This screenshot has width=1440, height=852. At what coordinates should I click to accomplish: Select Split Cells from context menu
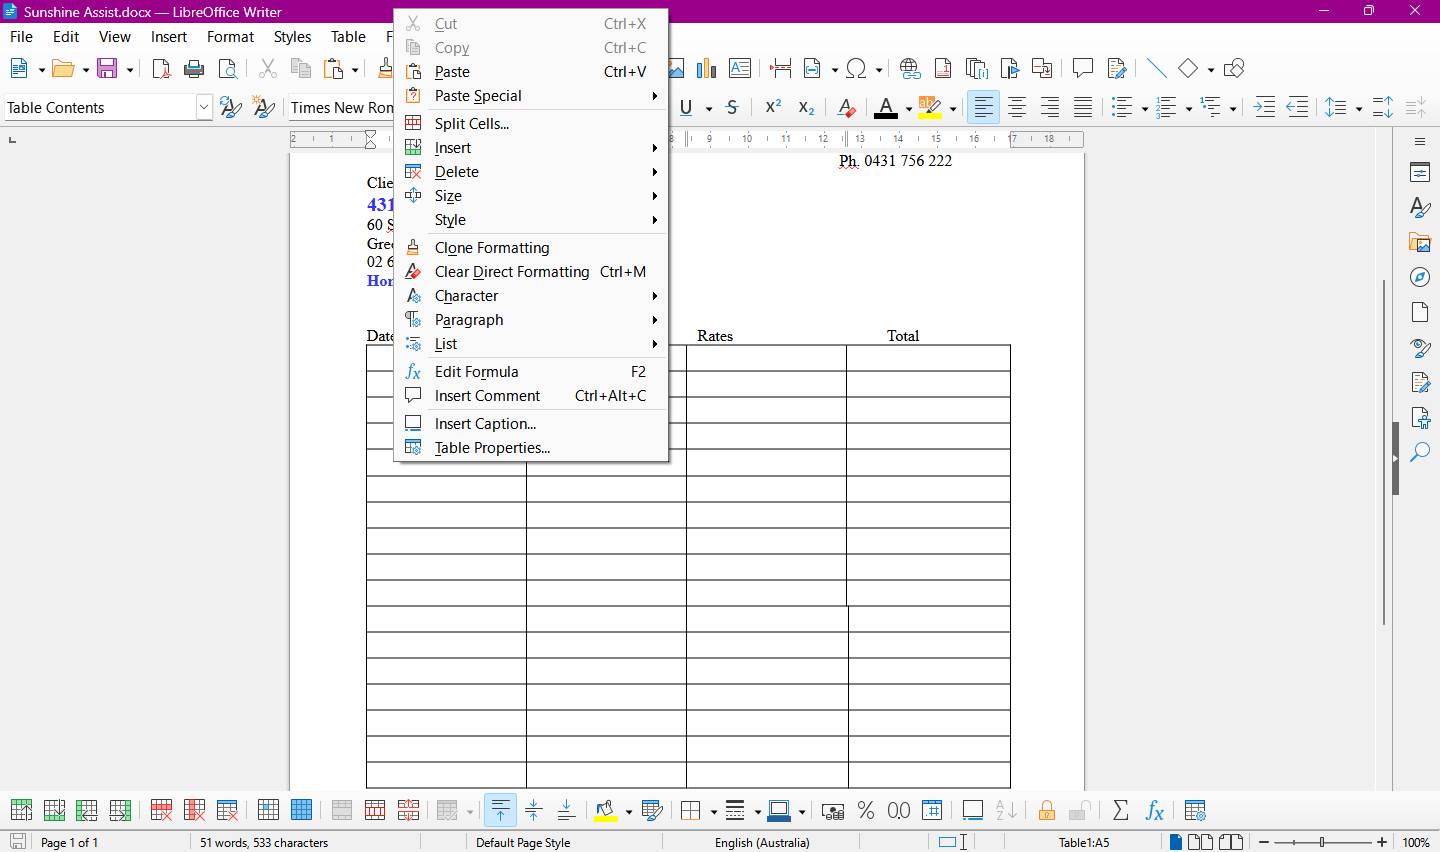click(472, 124)
